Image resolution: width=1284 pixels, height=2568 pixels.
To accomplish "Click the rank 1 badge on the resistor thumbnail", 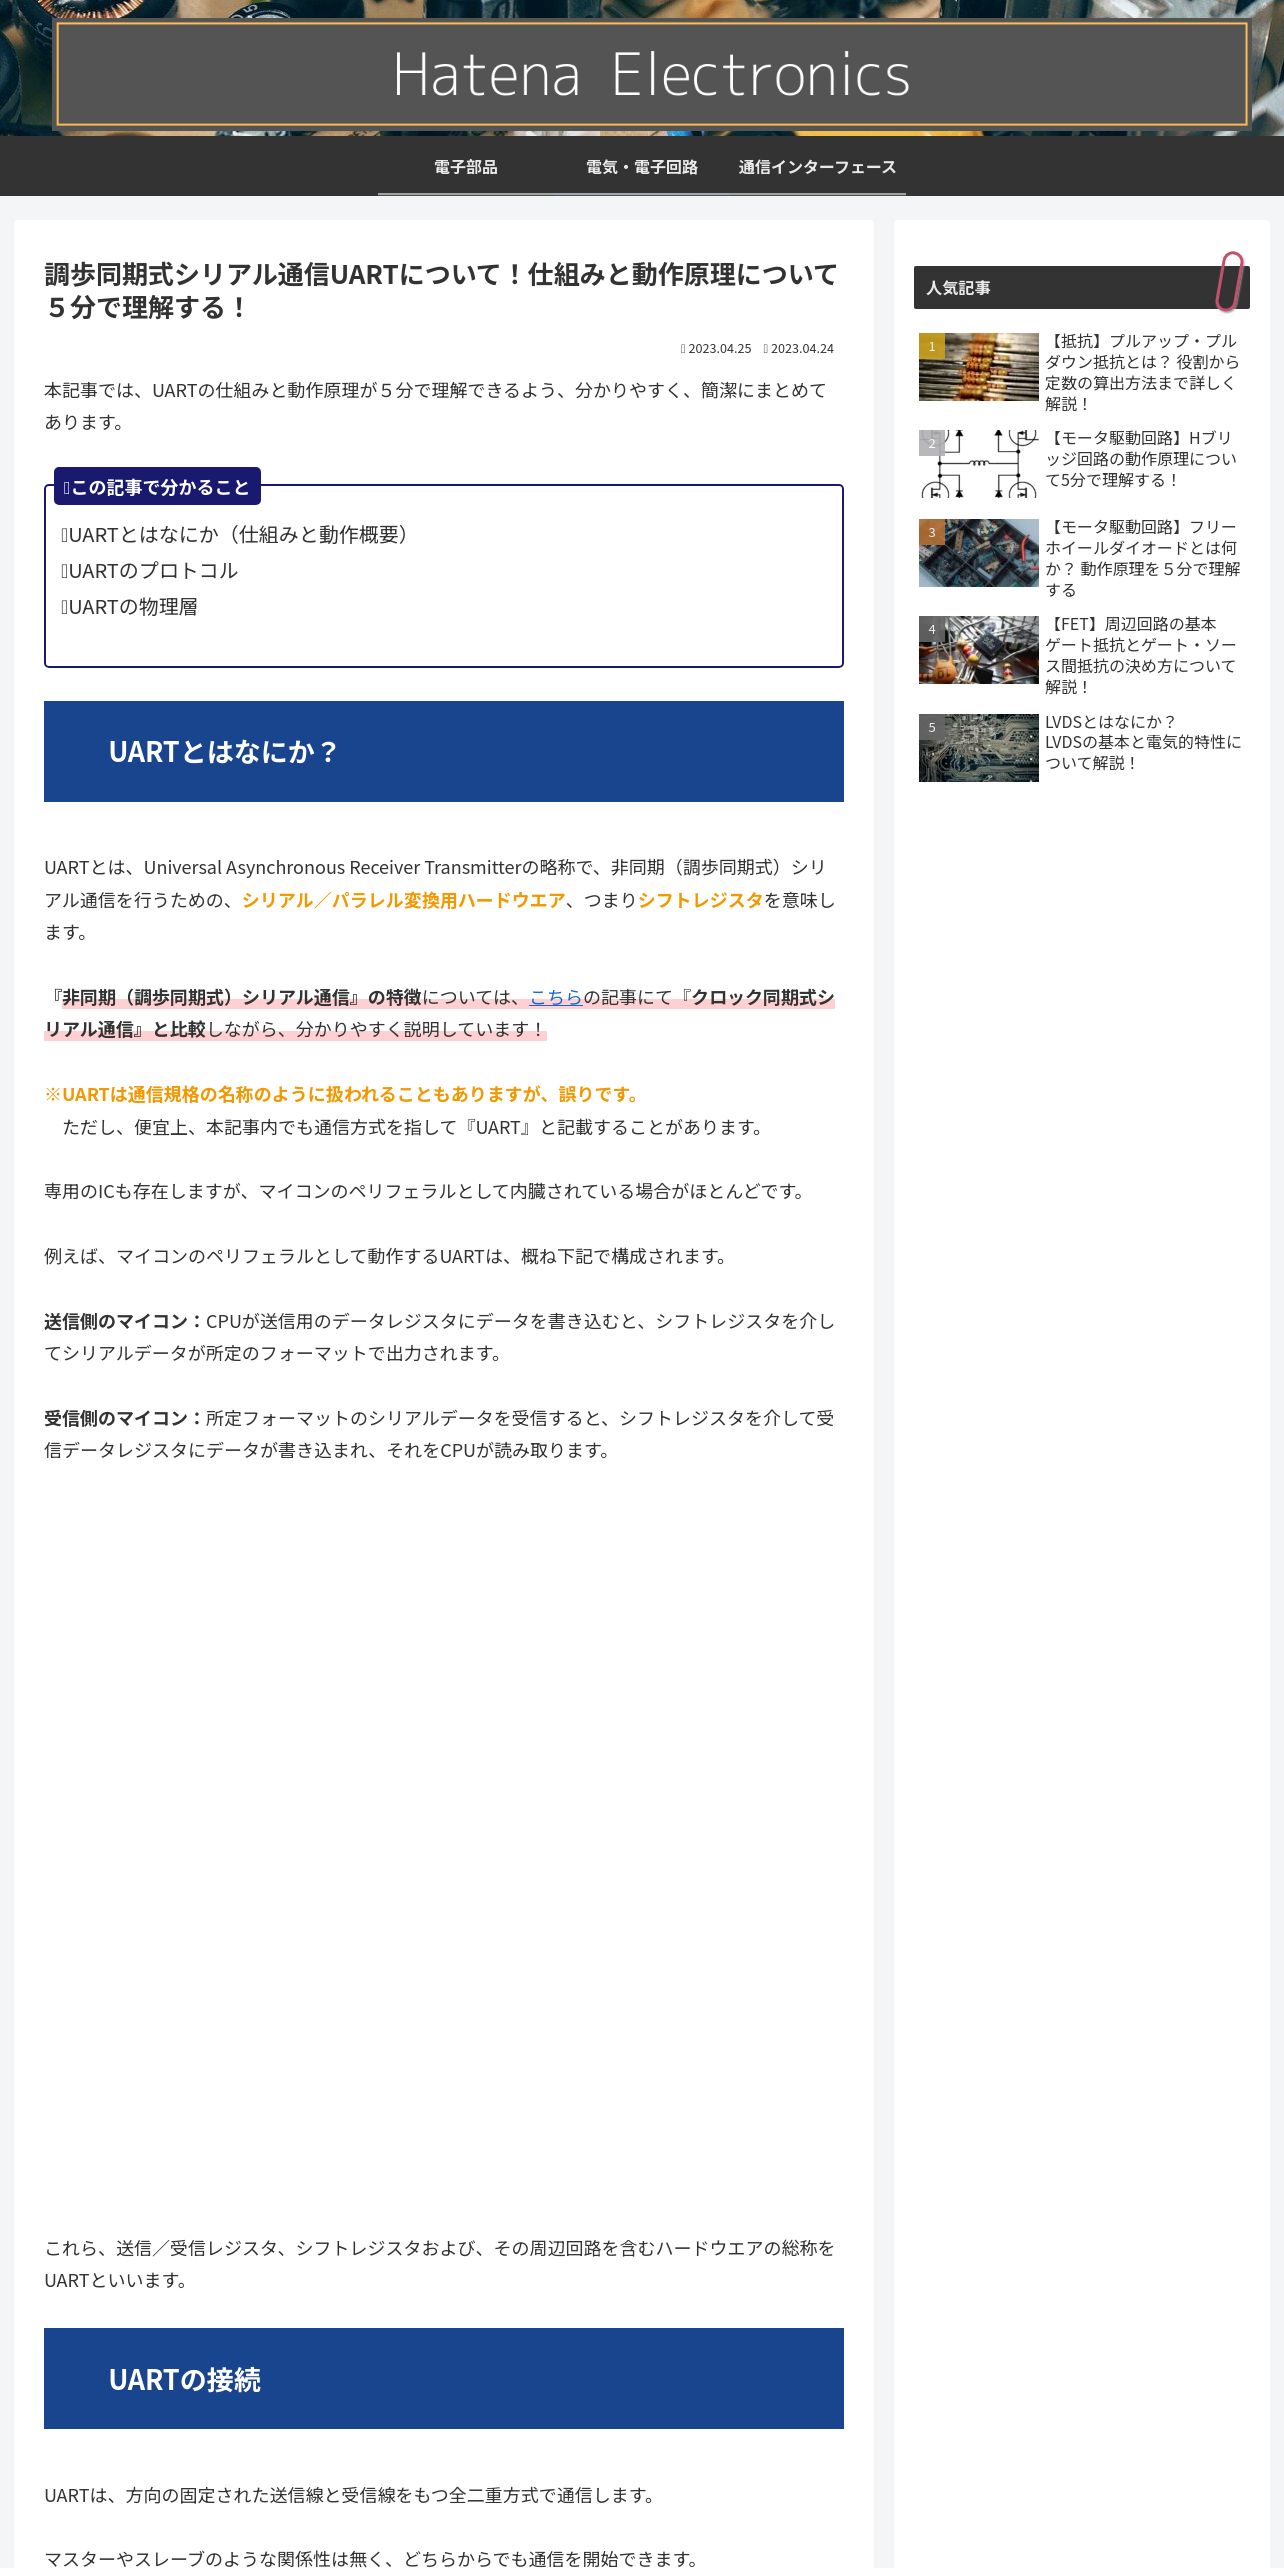I will coord(932,346).
